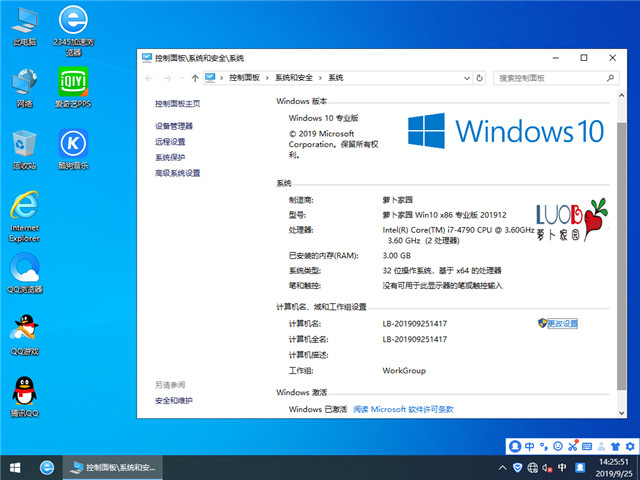Image resolution: width=640 pixels, height=480 pixels.
Task: Go back with the navigation back arrow
Action: tap(149, 78)
